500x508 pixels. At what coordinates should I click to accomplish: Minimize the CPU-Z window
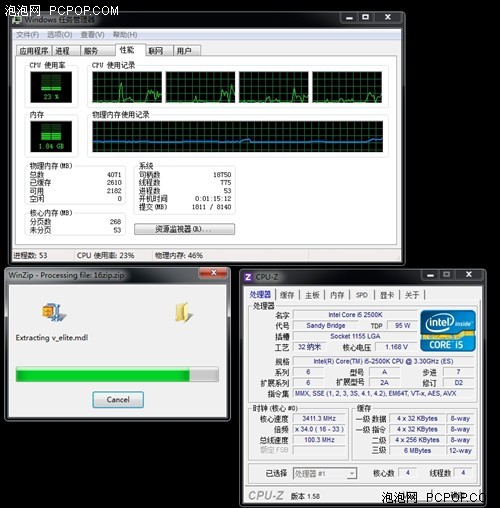tap(430, 275)
